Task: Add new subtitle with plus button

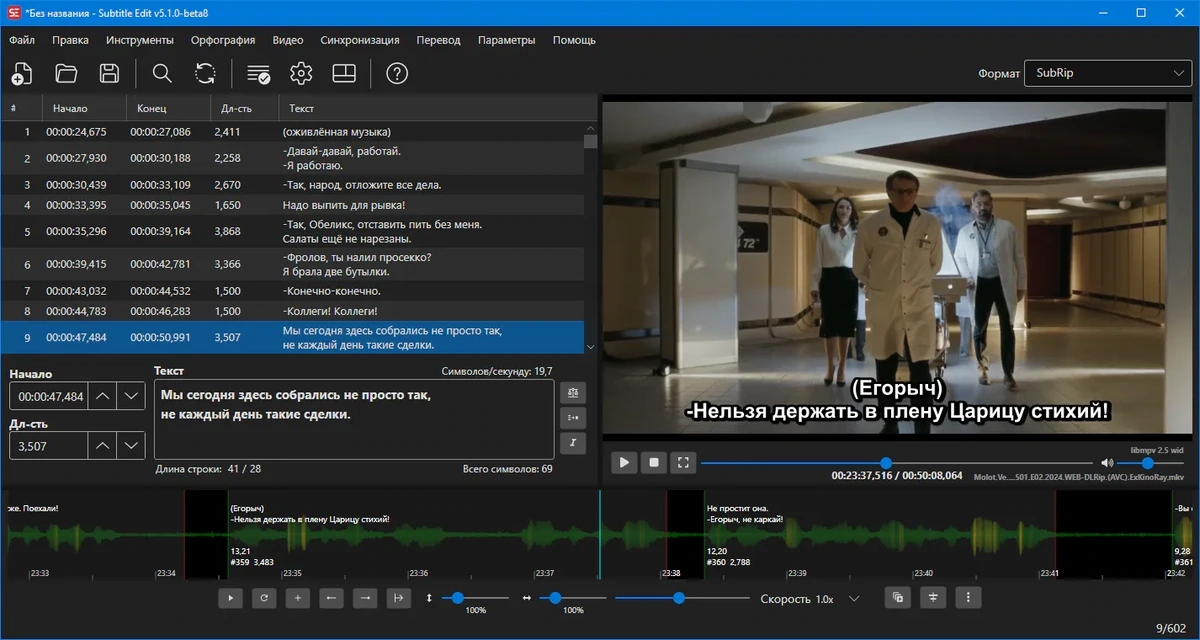Action: pos(298,598)
